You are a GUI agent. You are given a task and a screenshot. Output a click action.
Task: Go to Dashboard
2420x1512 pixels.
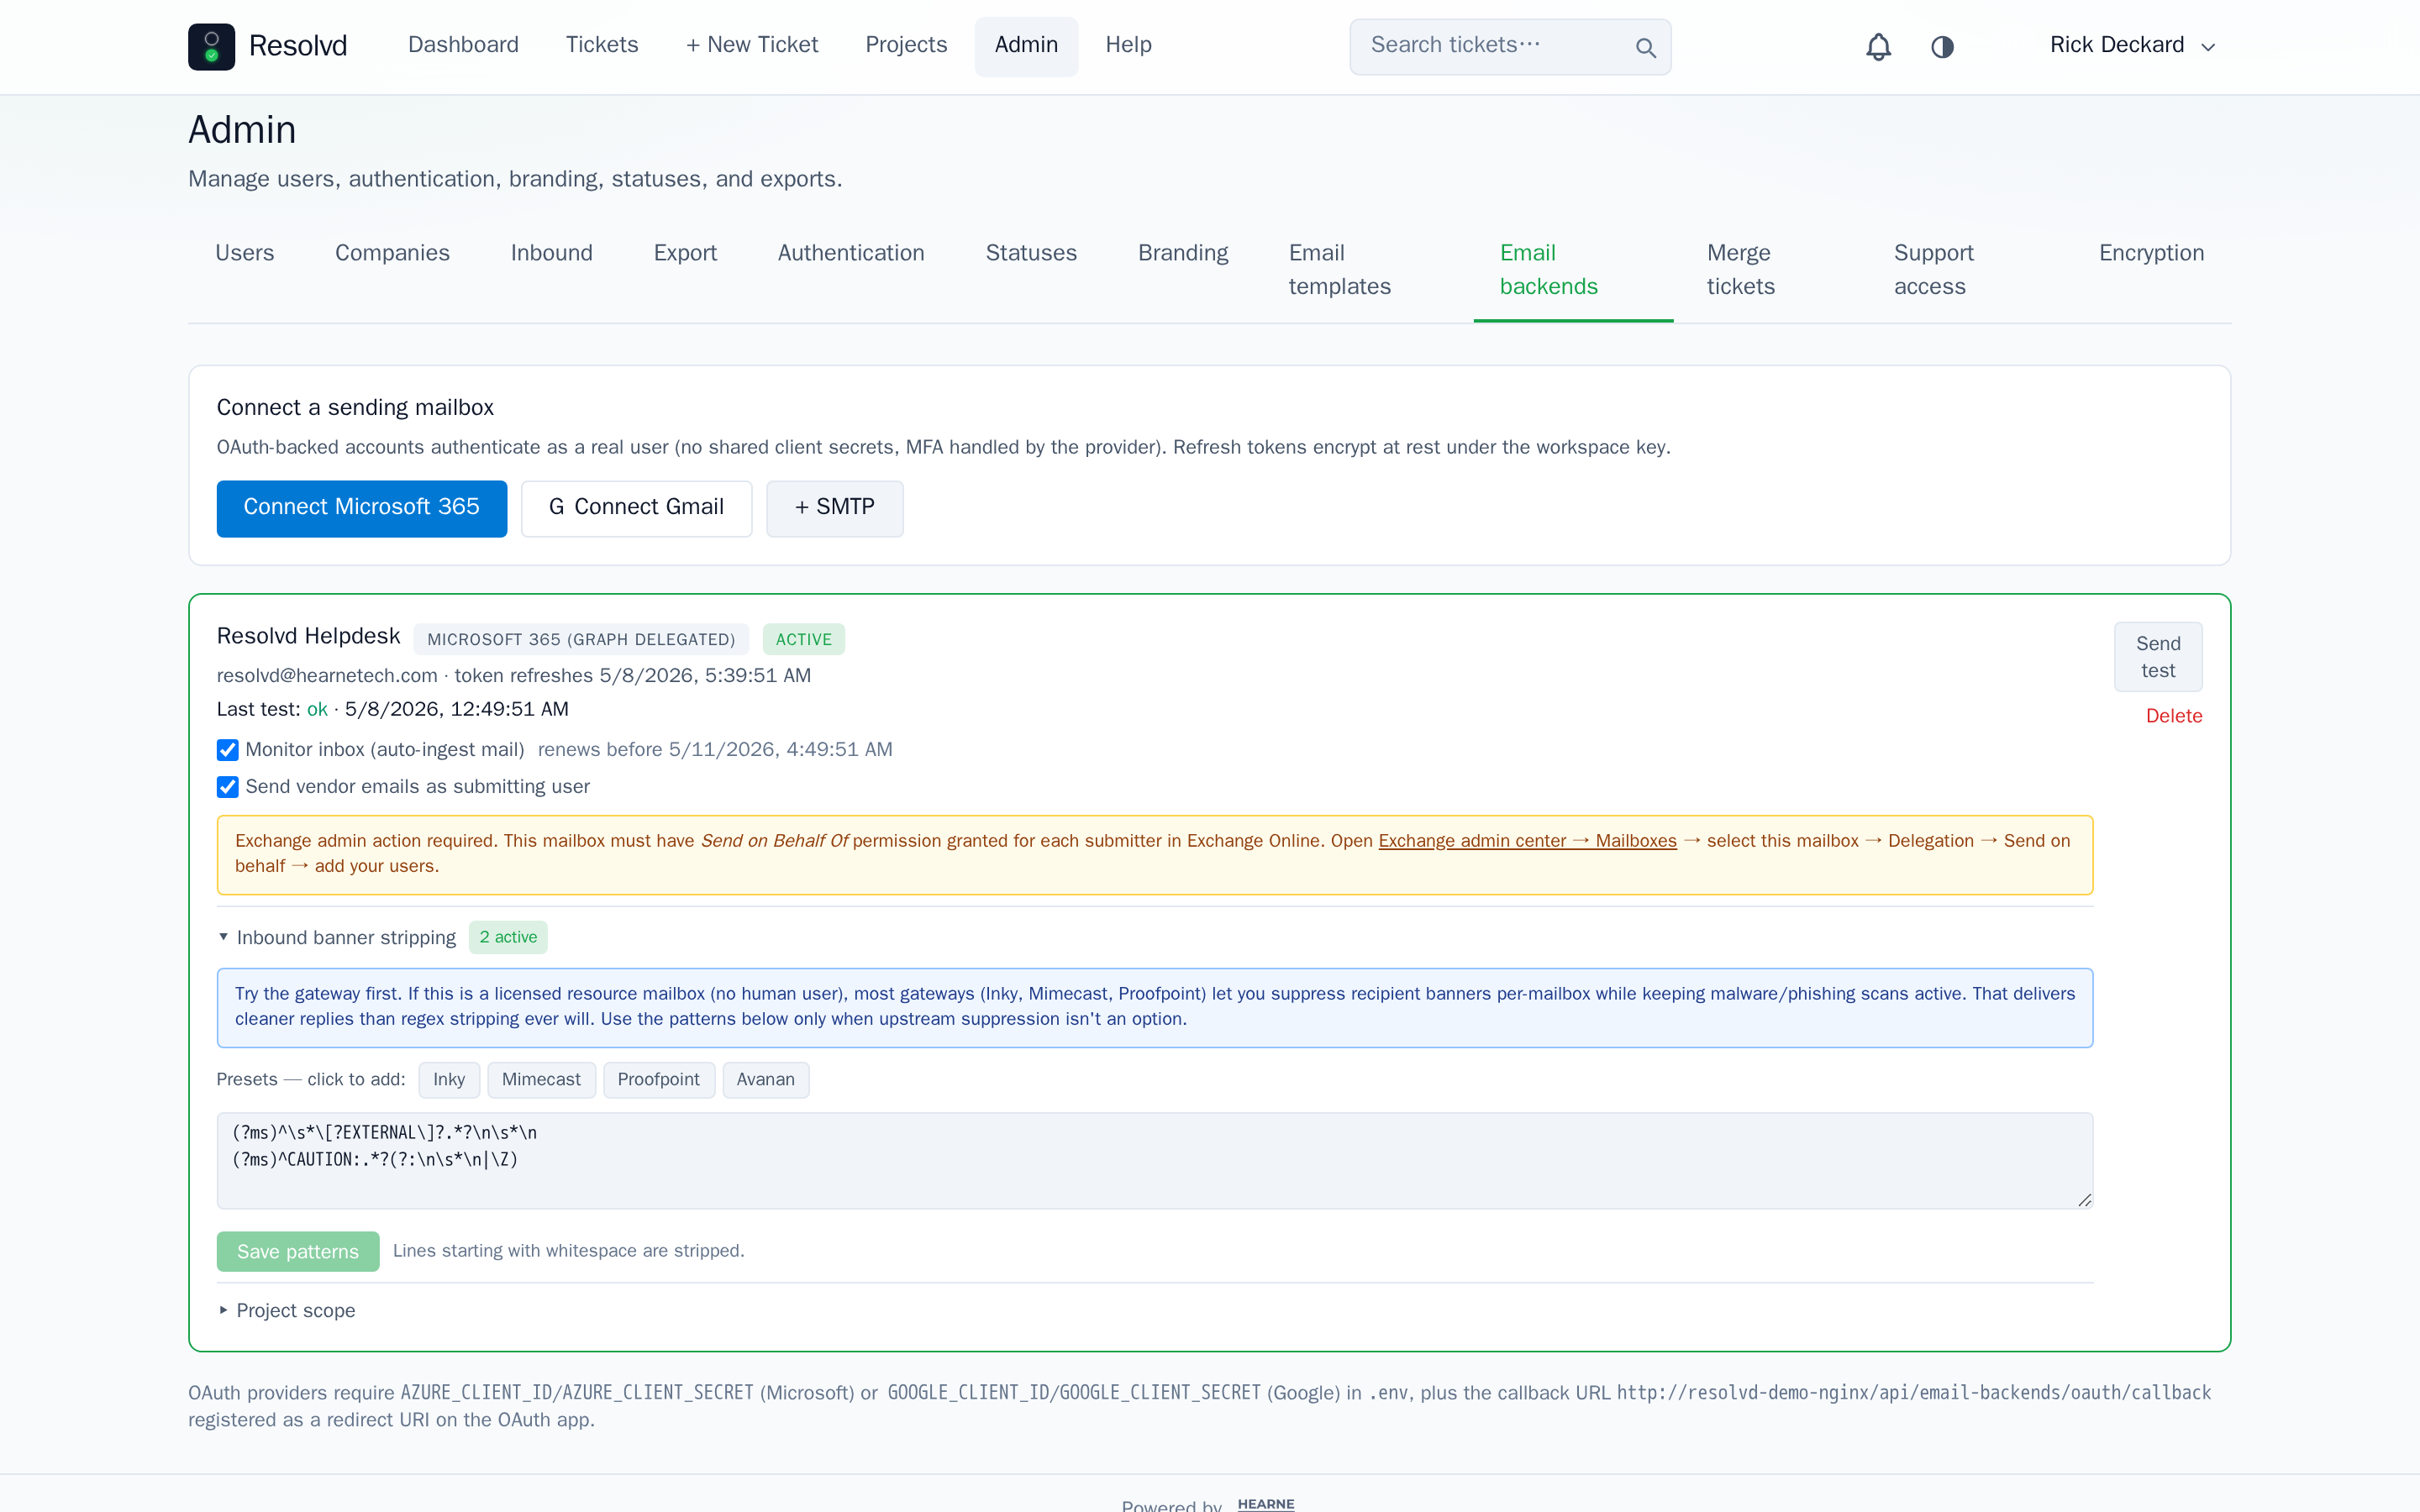tap(463, 45)
